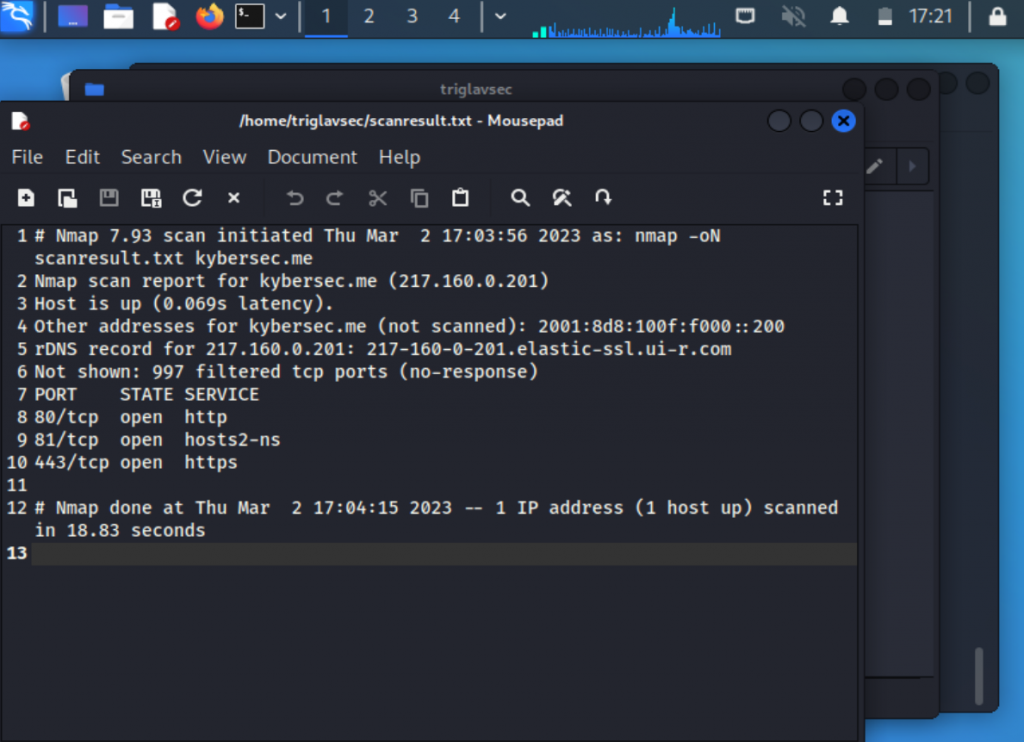The height and width of the screenshot is (742, 1024).
Task: Create a new document in Mousepad toolbar
Action: (x=26, y=198)
